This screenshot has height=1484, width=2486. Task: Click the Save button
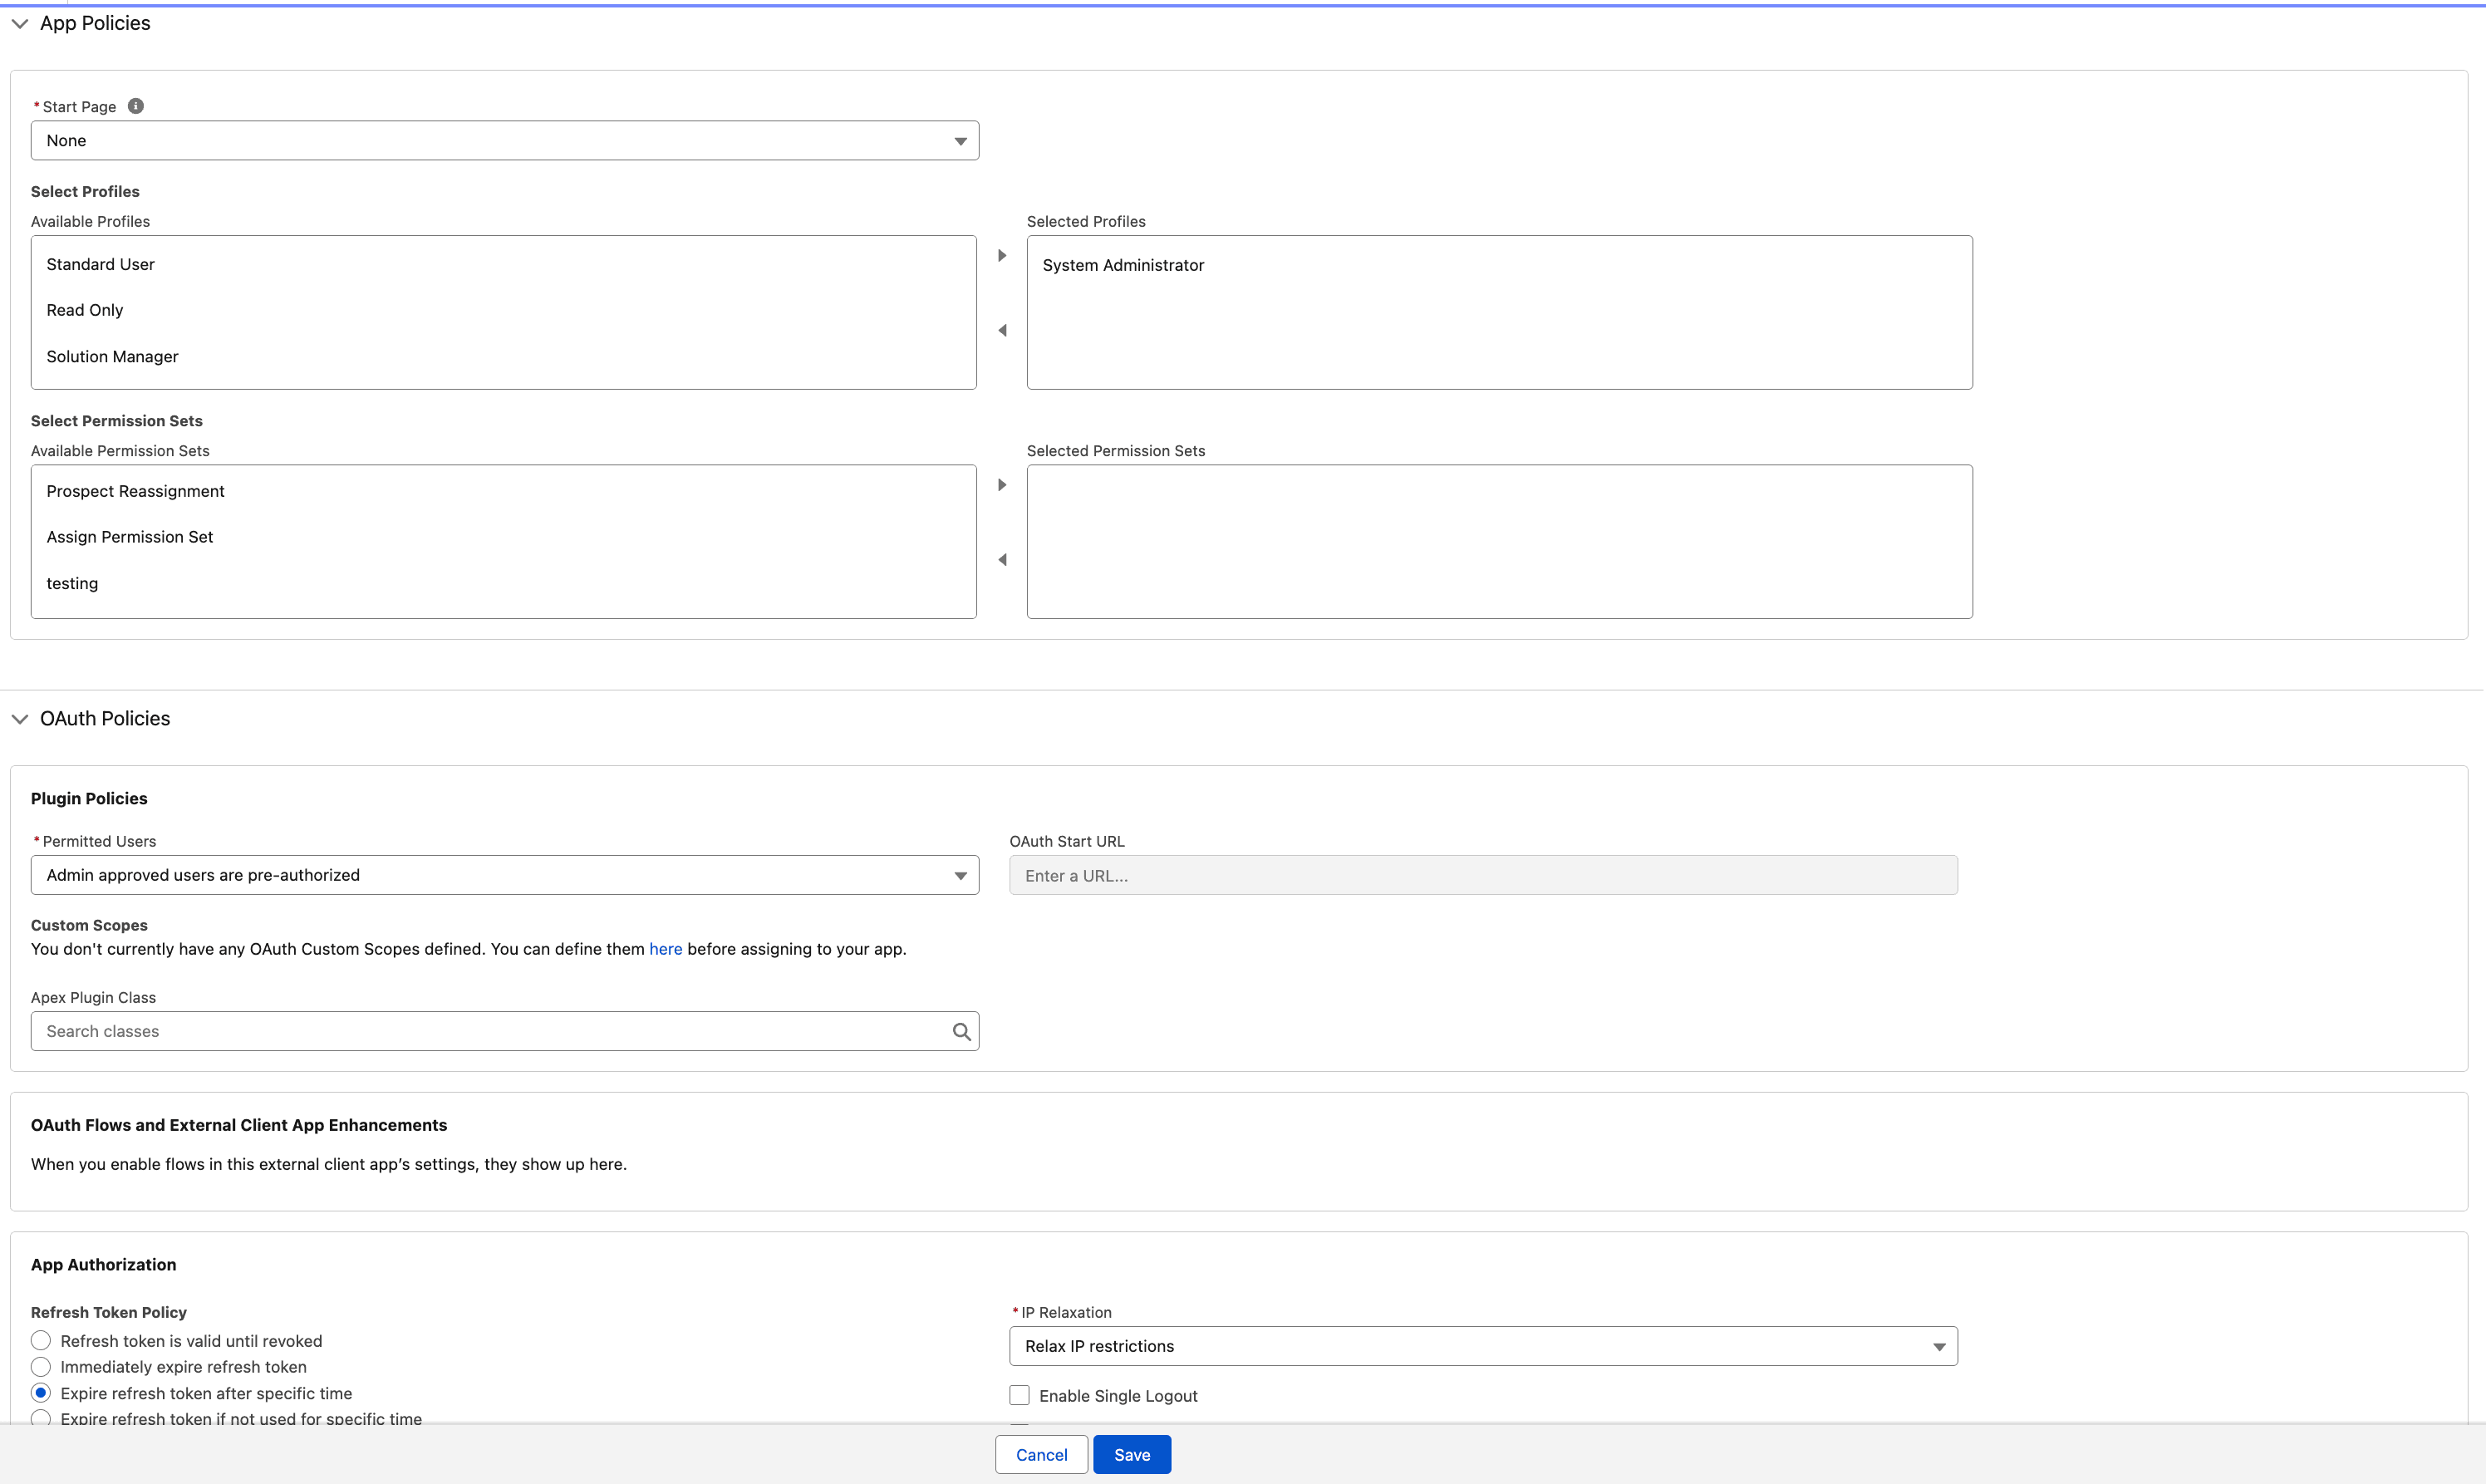[x=1131, y=1454]
